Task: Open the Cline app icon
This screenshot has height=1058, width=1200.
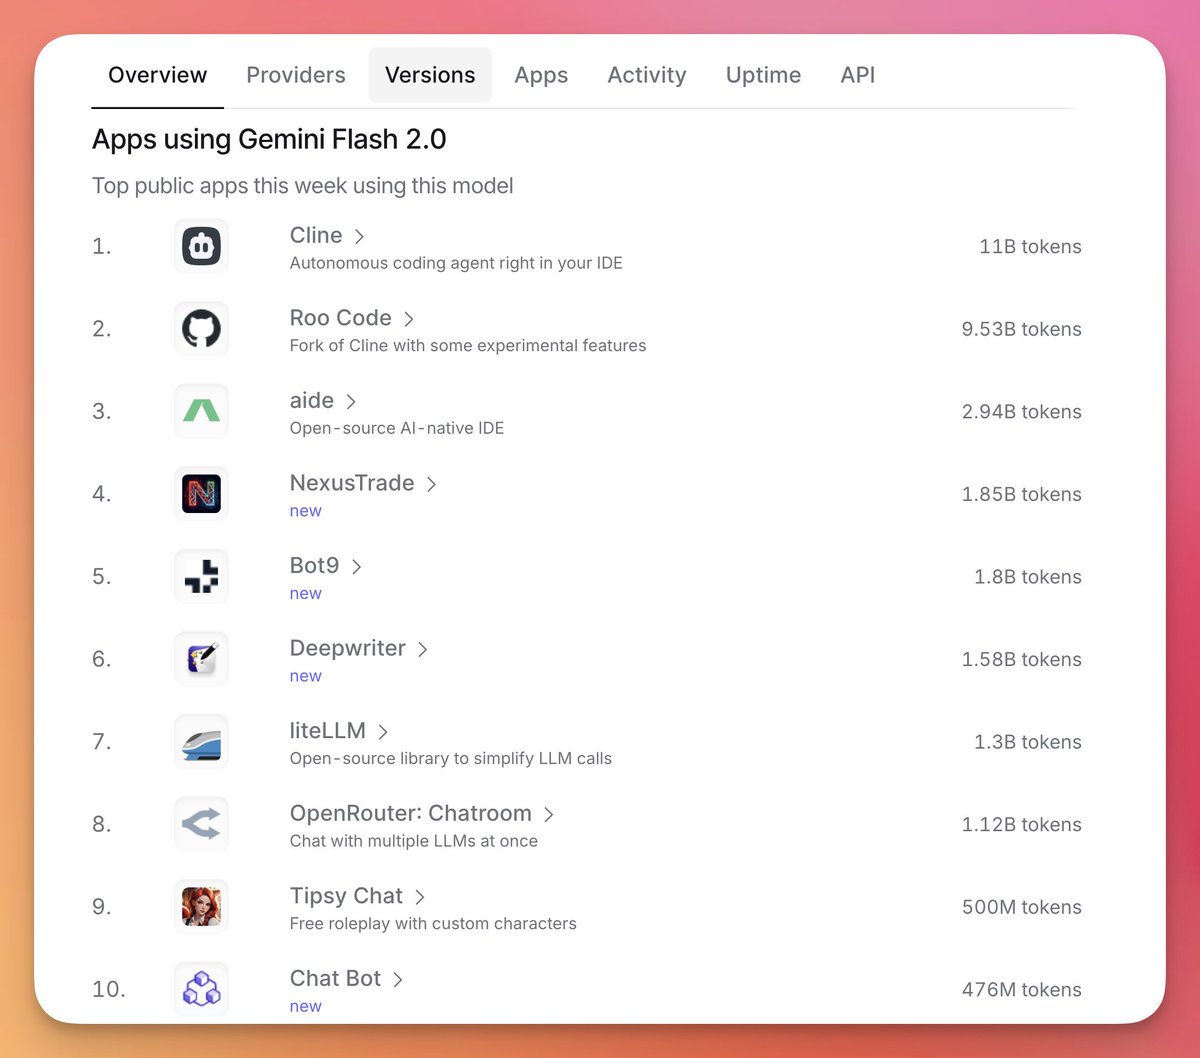Action: click(x=201, y=246)
